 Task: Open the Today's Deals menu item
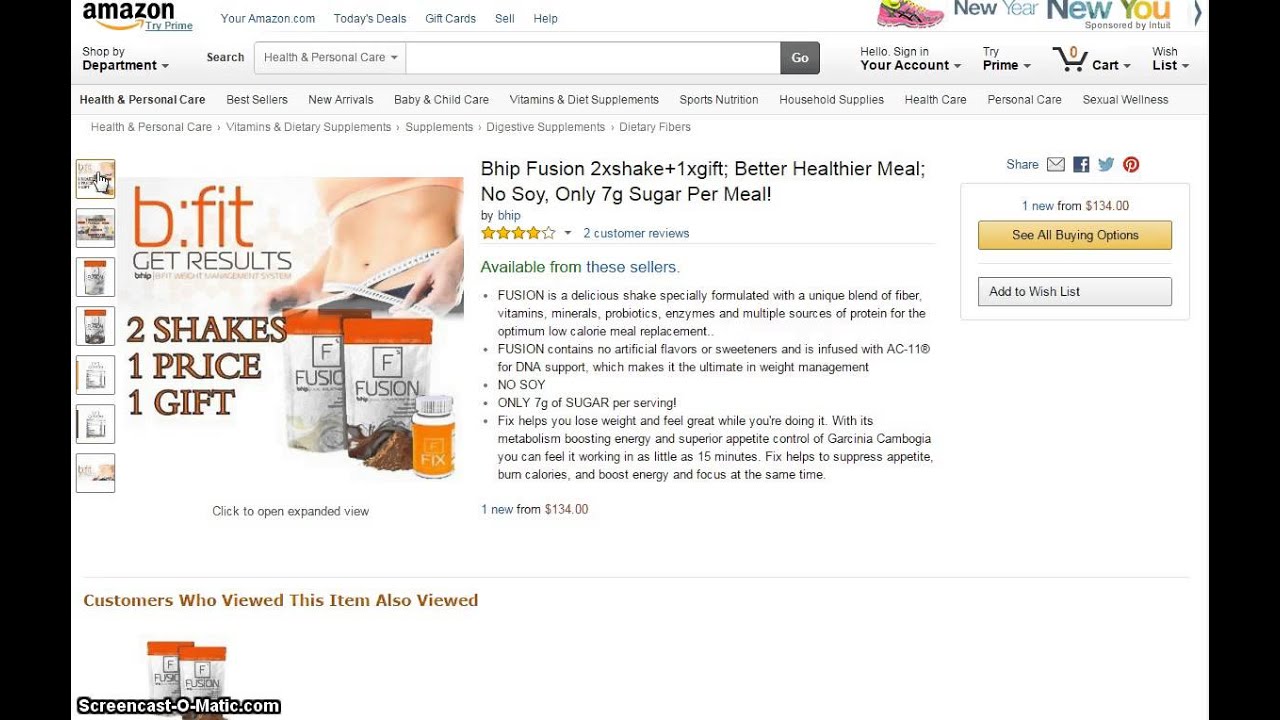click(x=370, y=19)
